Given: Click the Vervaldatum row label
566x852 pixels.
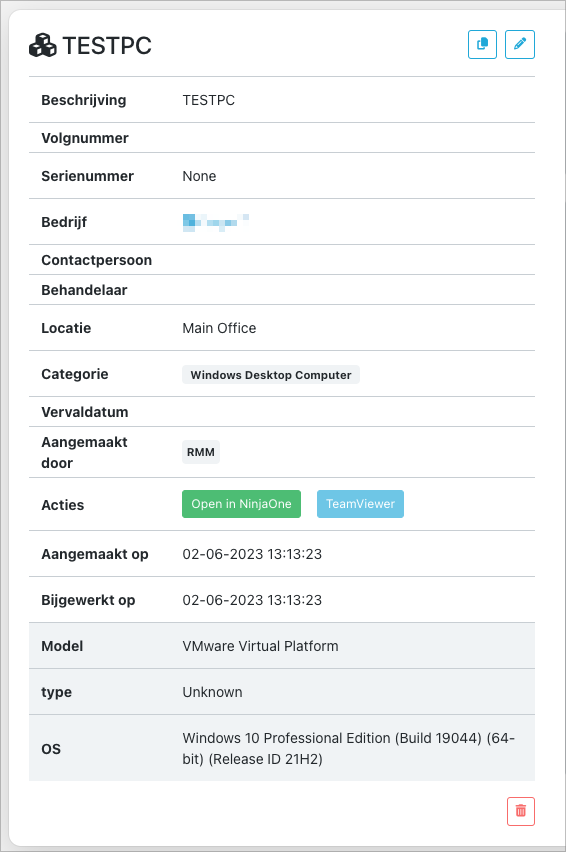Looking at the screenshot, I should (85, 412).
